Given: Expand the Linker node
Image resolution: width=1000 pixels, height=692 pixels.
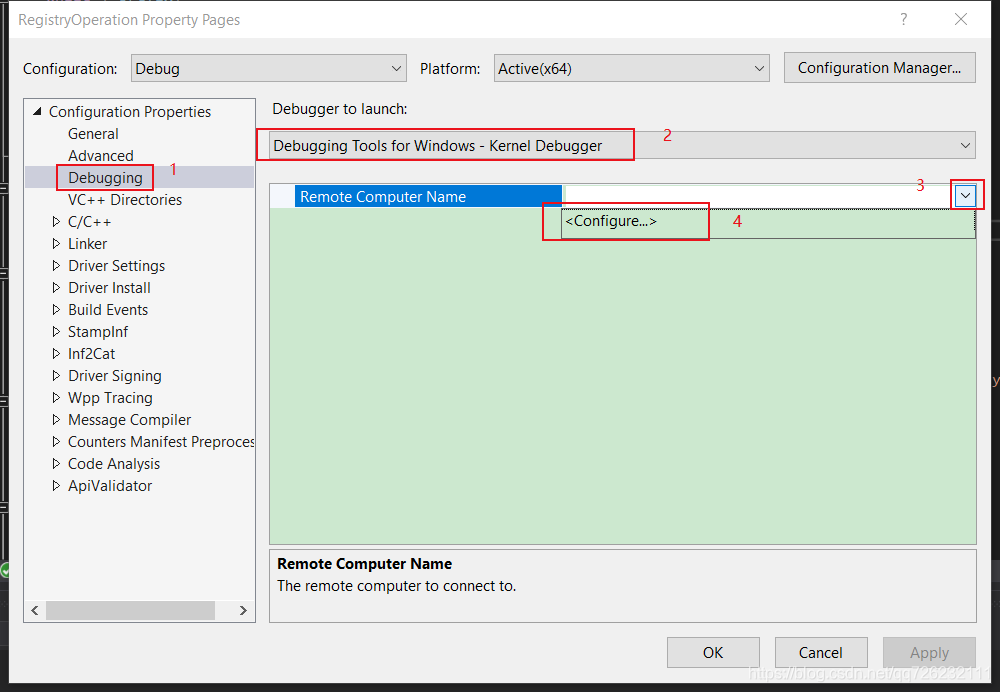Looking at the screenshot, I should [56, 244].
